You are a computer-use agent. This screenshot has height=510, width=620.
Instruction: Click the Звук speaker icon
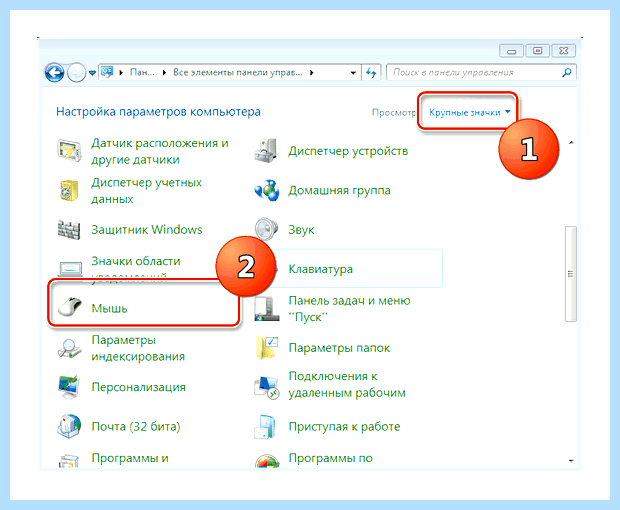tap(266, 229)
